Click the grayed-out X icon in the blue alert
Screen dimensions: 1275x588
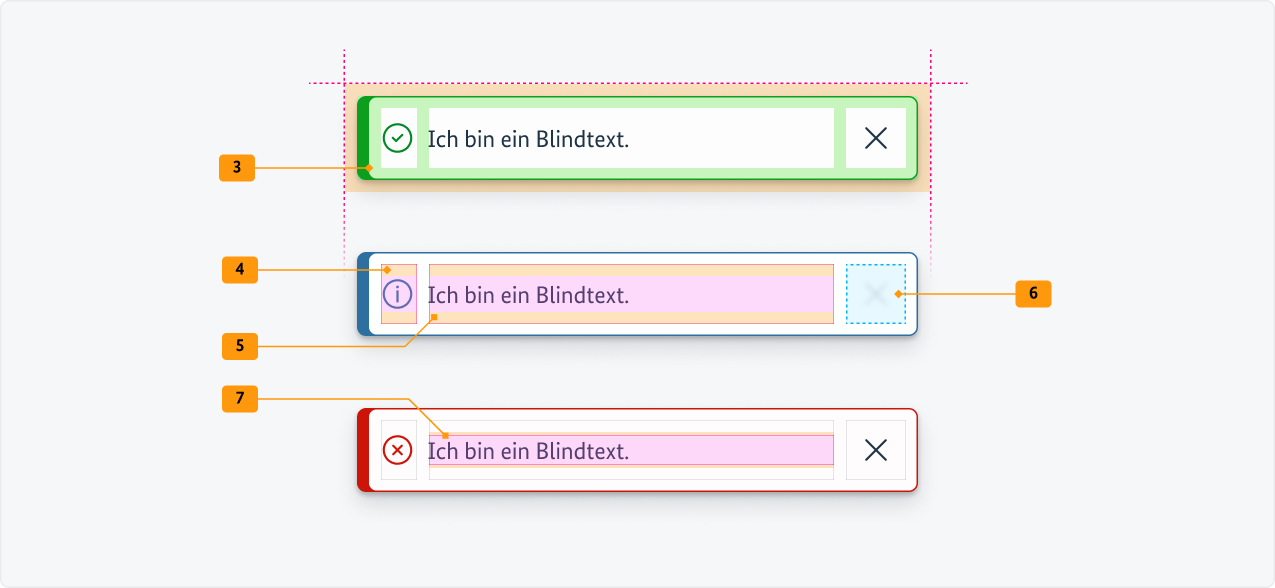click(x=875, y=294)
